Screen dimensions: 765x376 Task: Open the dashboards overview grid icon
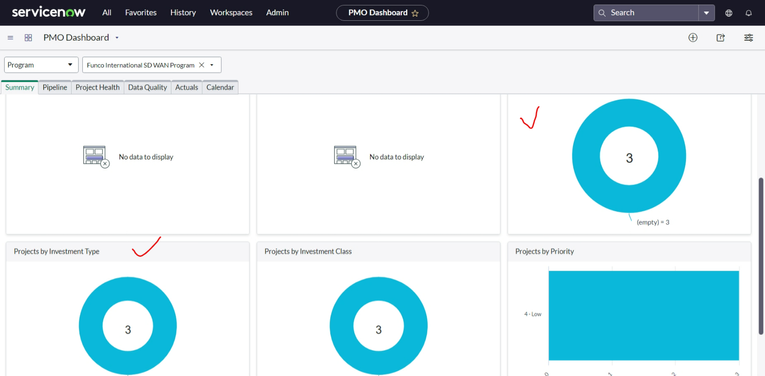click(28, 38)
